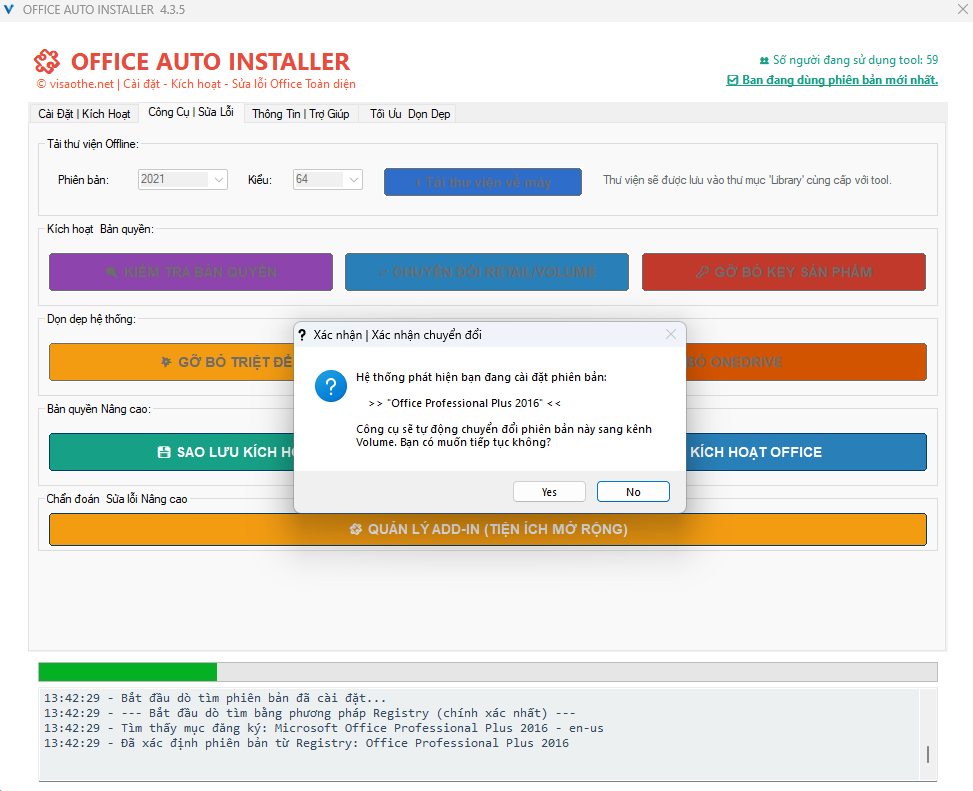Confirm conversion with Yes button
The height and width of the screenshot is (791, 973).
point(549,491)
